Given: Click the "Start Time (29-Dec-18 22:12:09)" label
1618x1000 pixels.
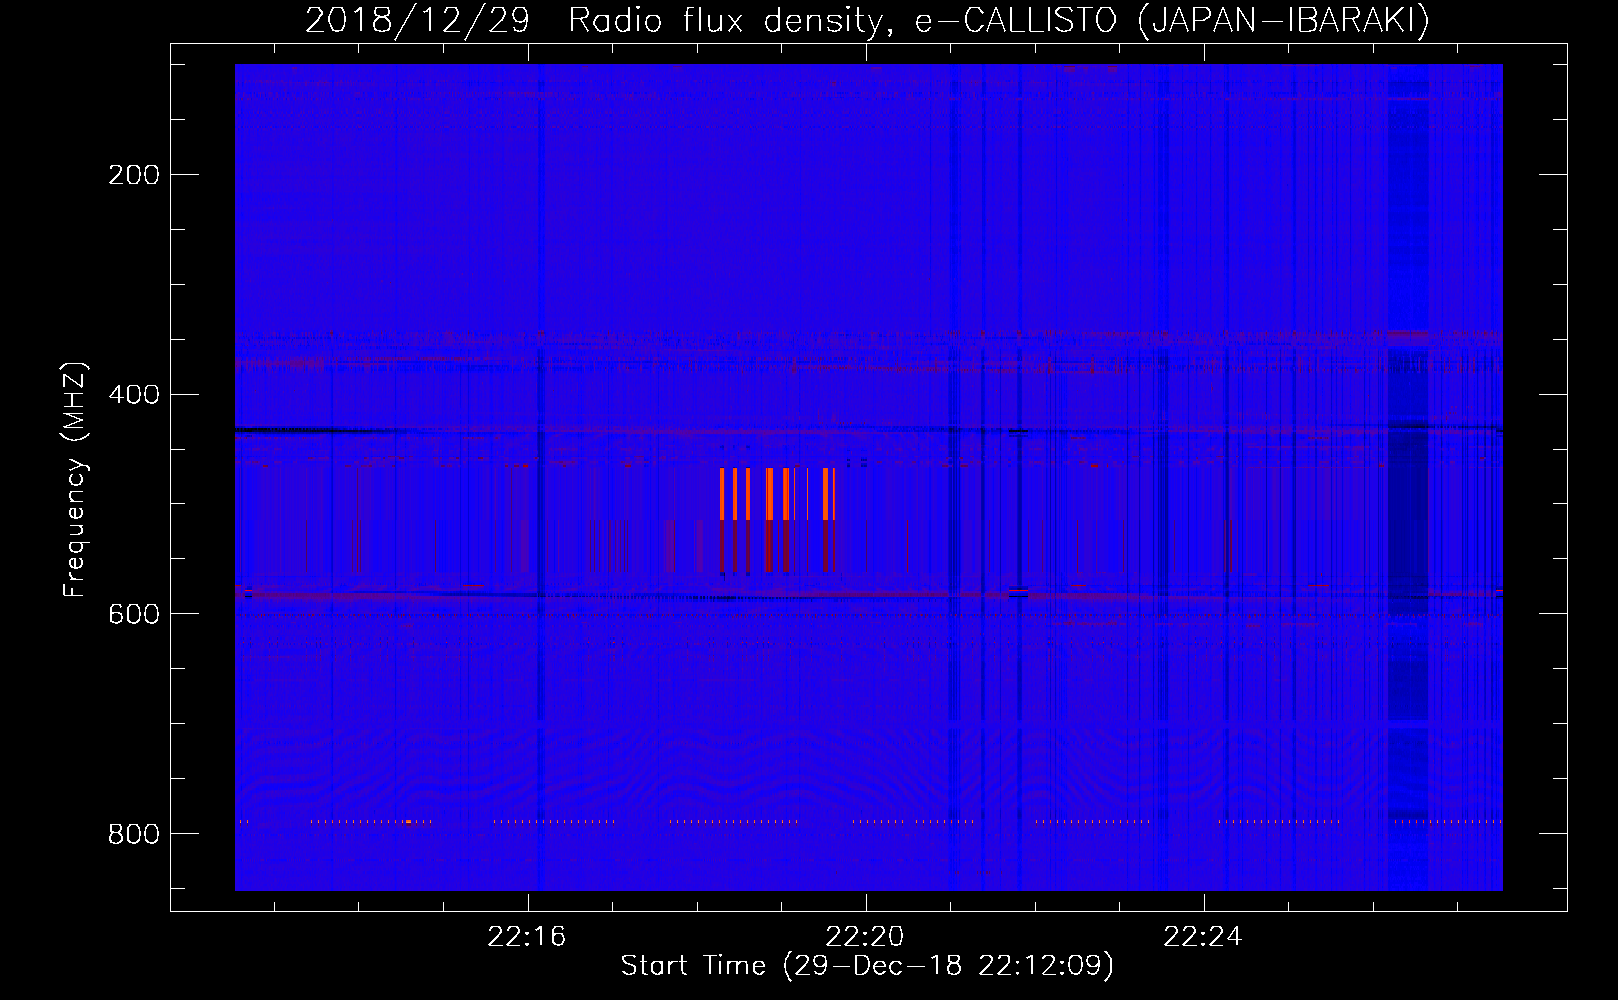Looking at the screenshot, I should (x=867, y=966).
